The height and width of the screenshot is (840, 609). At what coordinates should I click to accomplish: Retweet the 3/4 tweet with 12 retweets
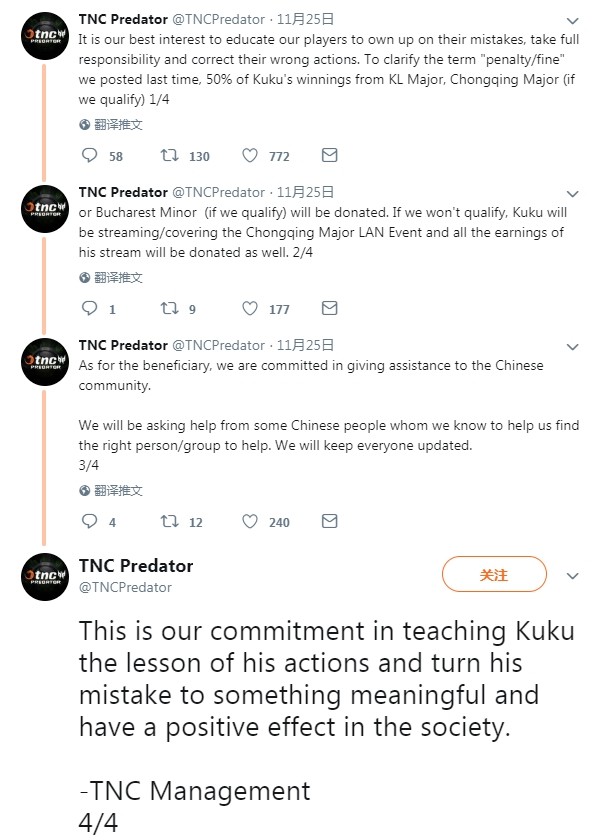[x=171, y=522]
